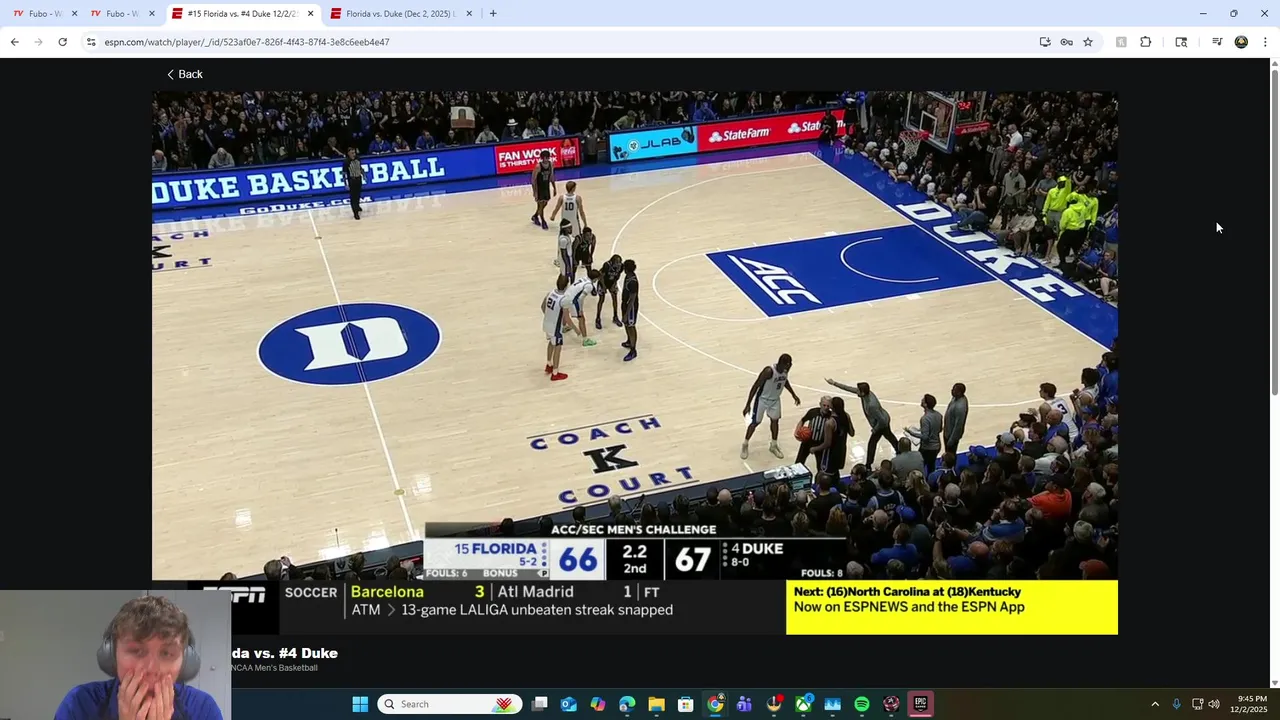The image size is (1280, 720).
Task: Click the Back link above the video
Action: 185,74
